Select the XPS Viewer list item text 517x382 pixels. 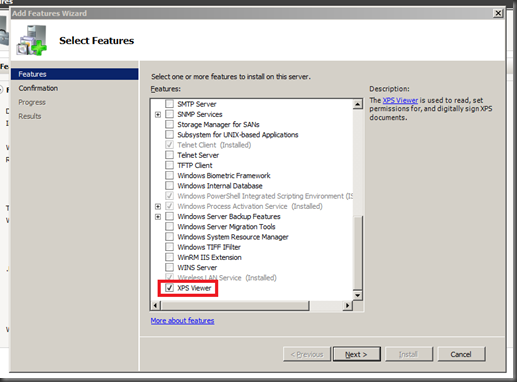point(194,288)
